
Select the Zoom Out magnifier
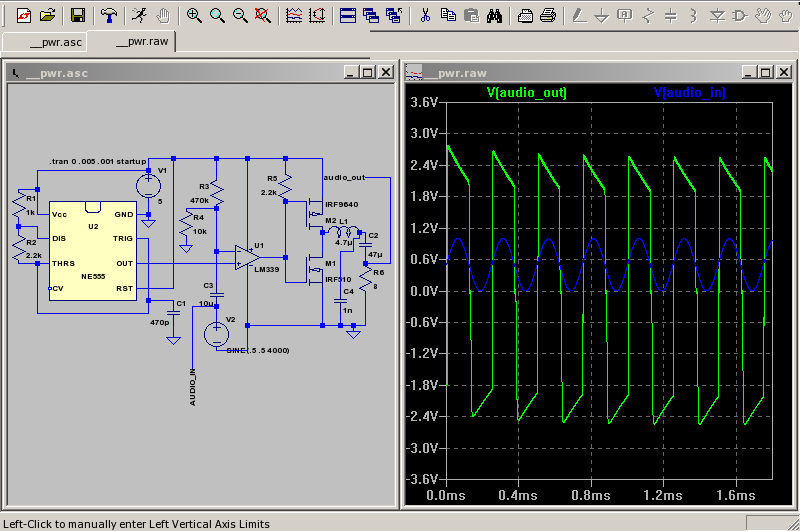(x=240, y=15)
